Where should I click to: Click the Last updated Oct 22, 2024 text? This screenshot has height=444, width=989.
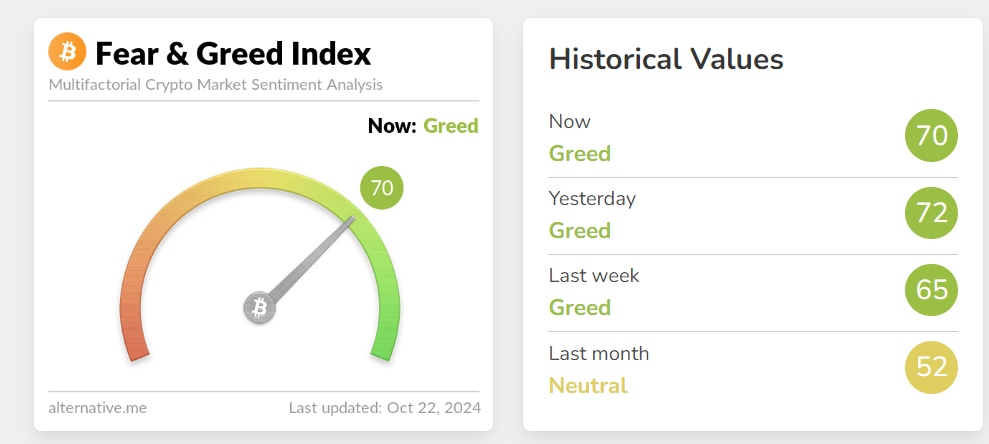384,407
